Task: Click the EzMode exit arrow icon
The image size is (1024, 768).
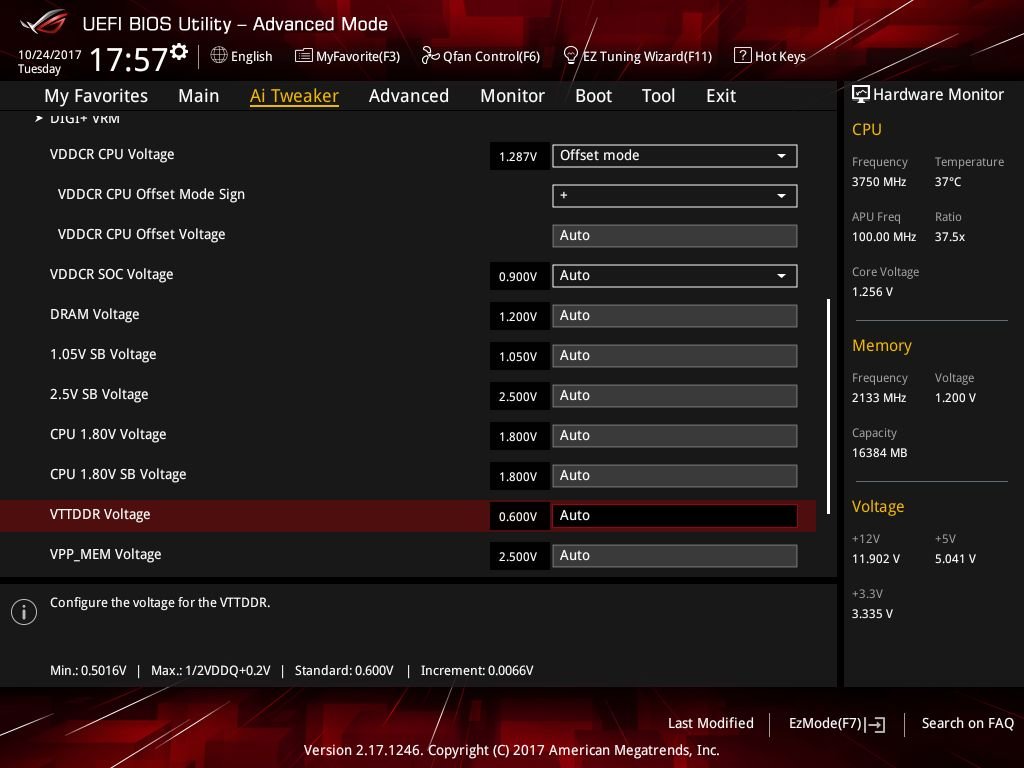Action: [875, 724]
